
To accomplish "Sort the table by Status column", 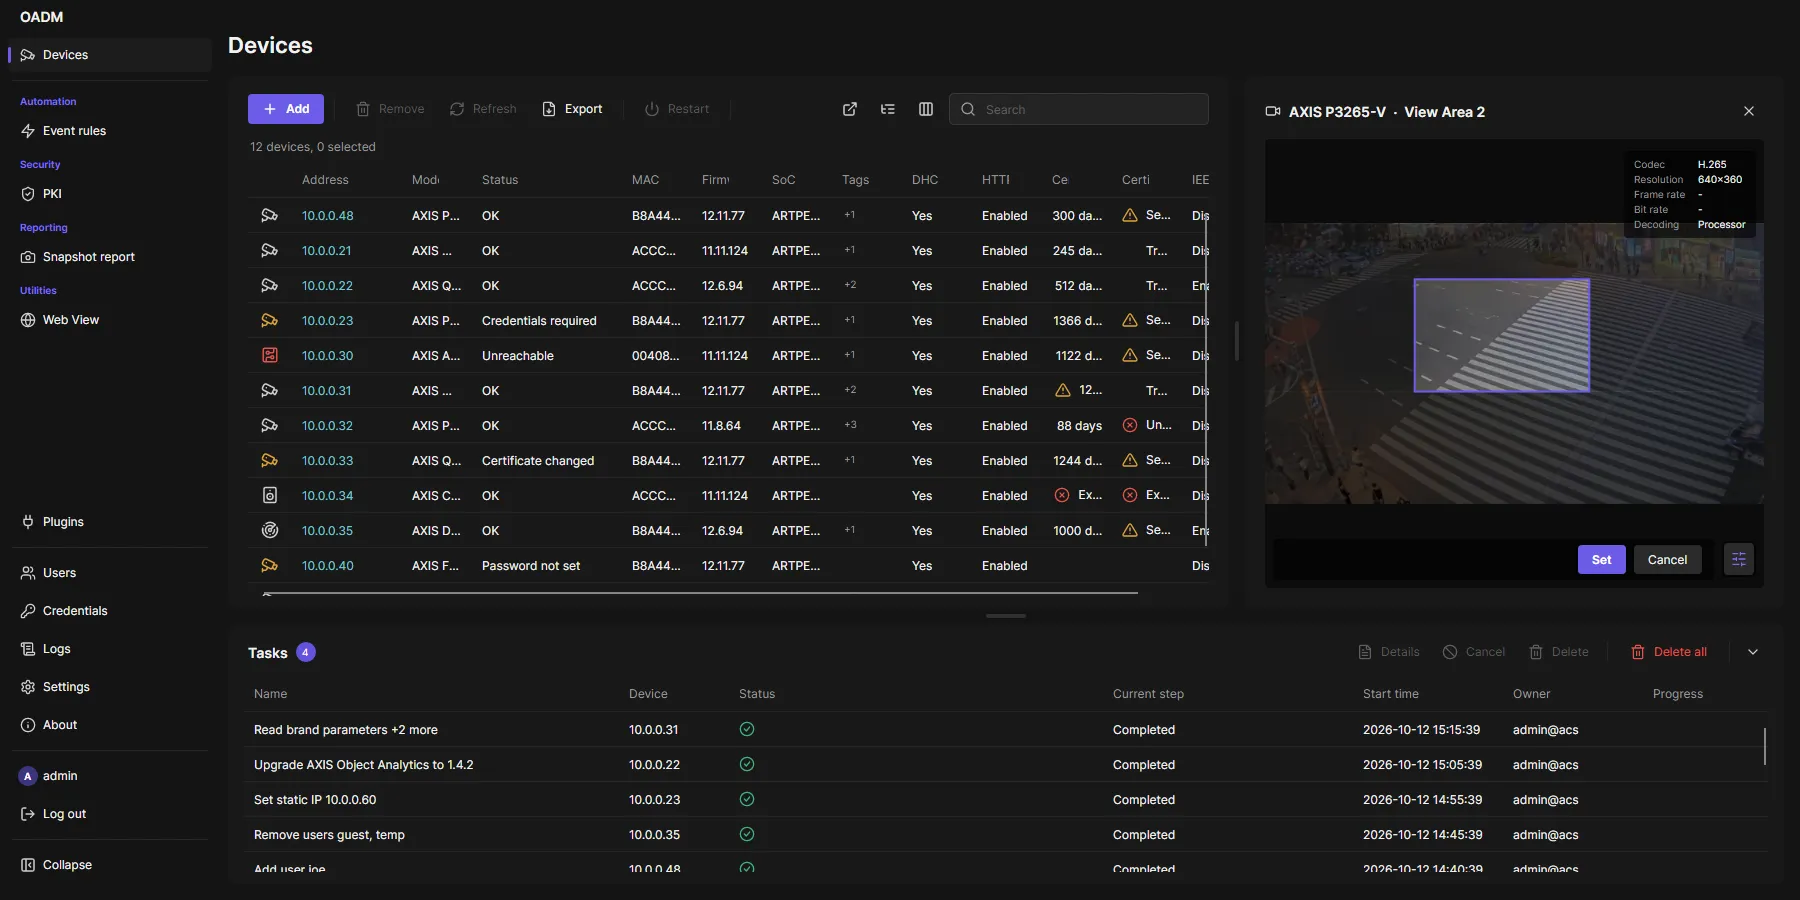I will (x=500, y=180).
